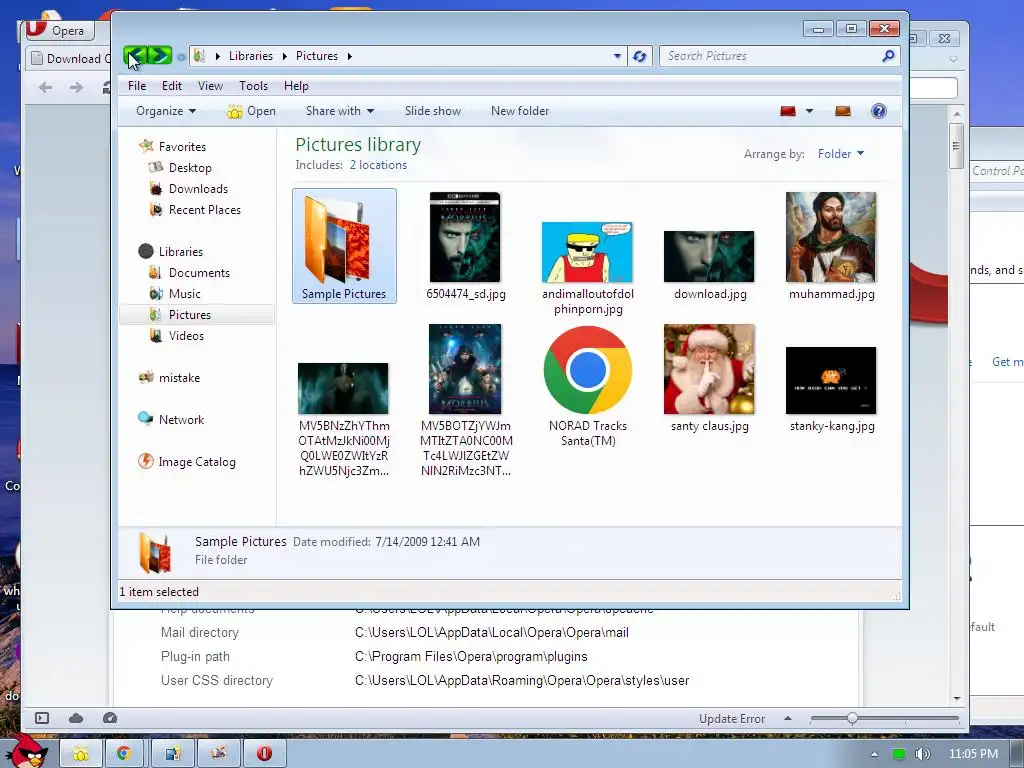This screenshot has width=1024, height=768.
Task: Select NORAD Tracks Santa Chrome shortcut
Action: click(588, 387)
